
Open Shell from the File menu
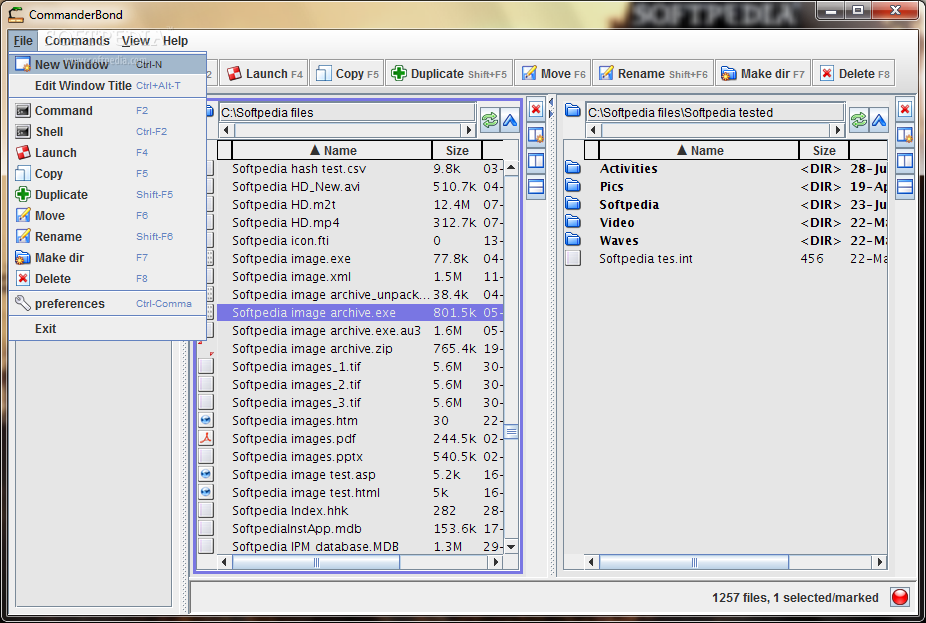point(107,132)
